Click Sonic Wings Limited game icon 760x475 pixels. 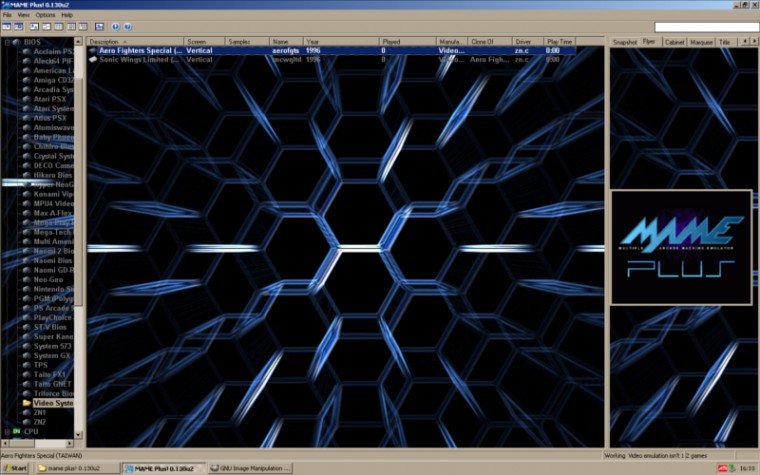(93, 60)
